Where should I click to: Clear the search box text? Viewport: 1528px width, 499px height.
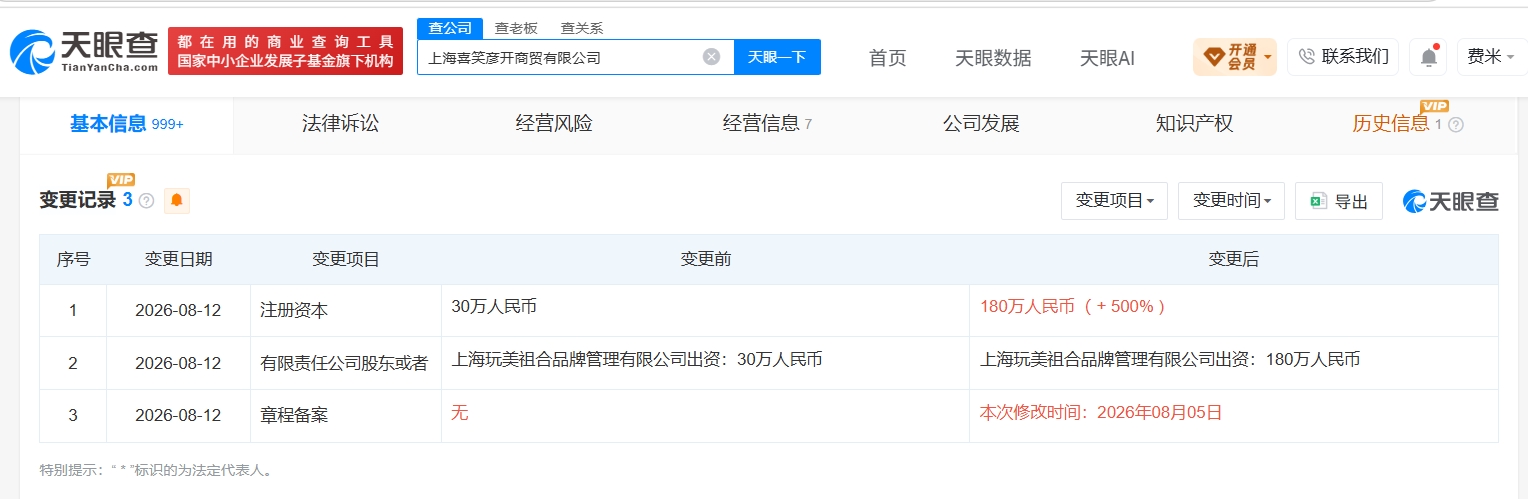(x=711, y=57)
